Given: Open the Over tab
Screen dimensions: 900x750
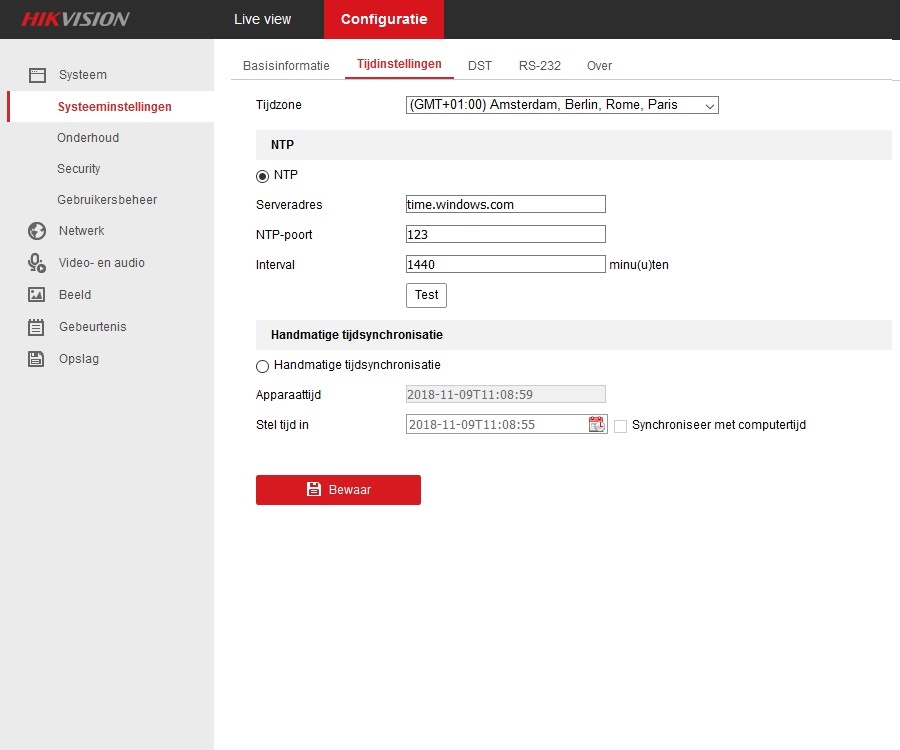Looking at the screenshot, I should (x=599, y=65).
